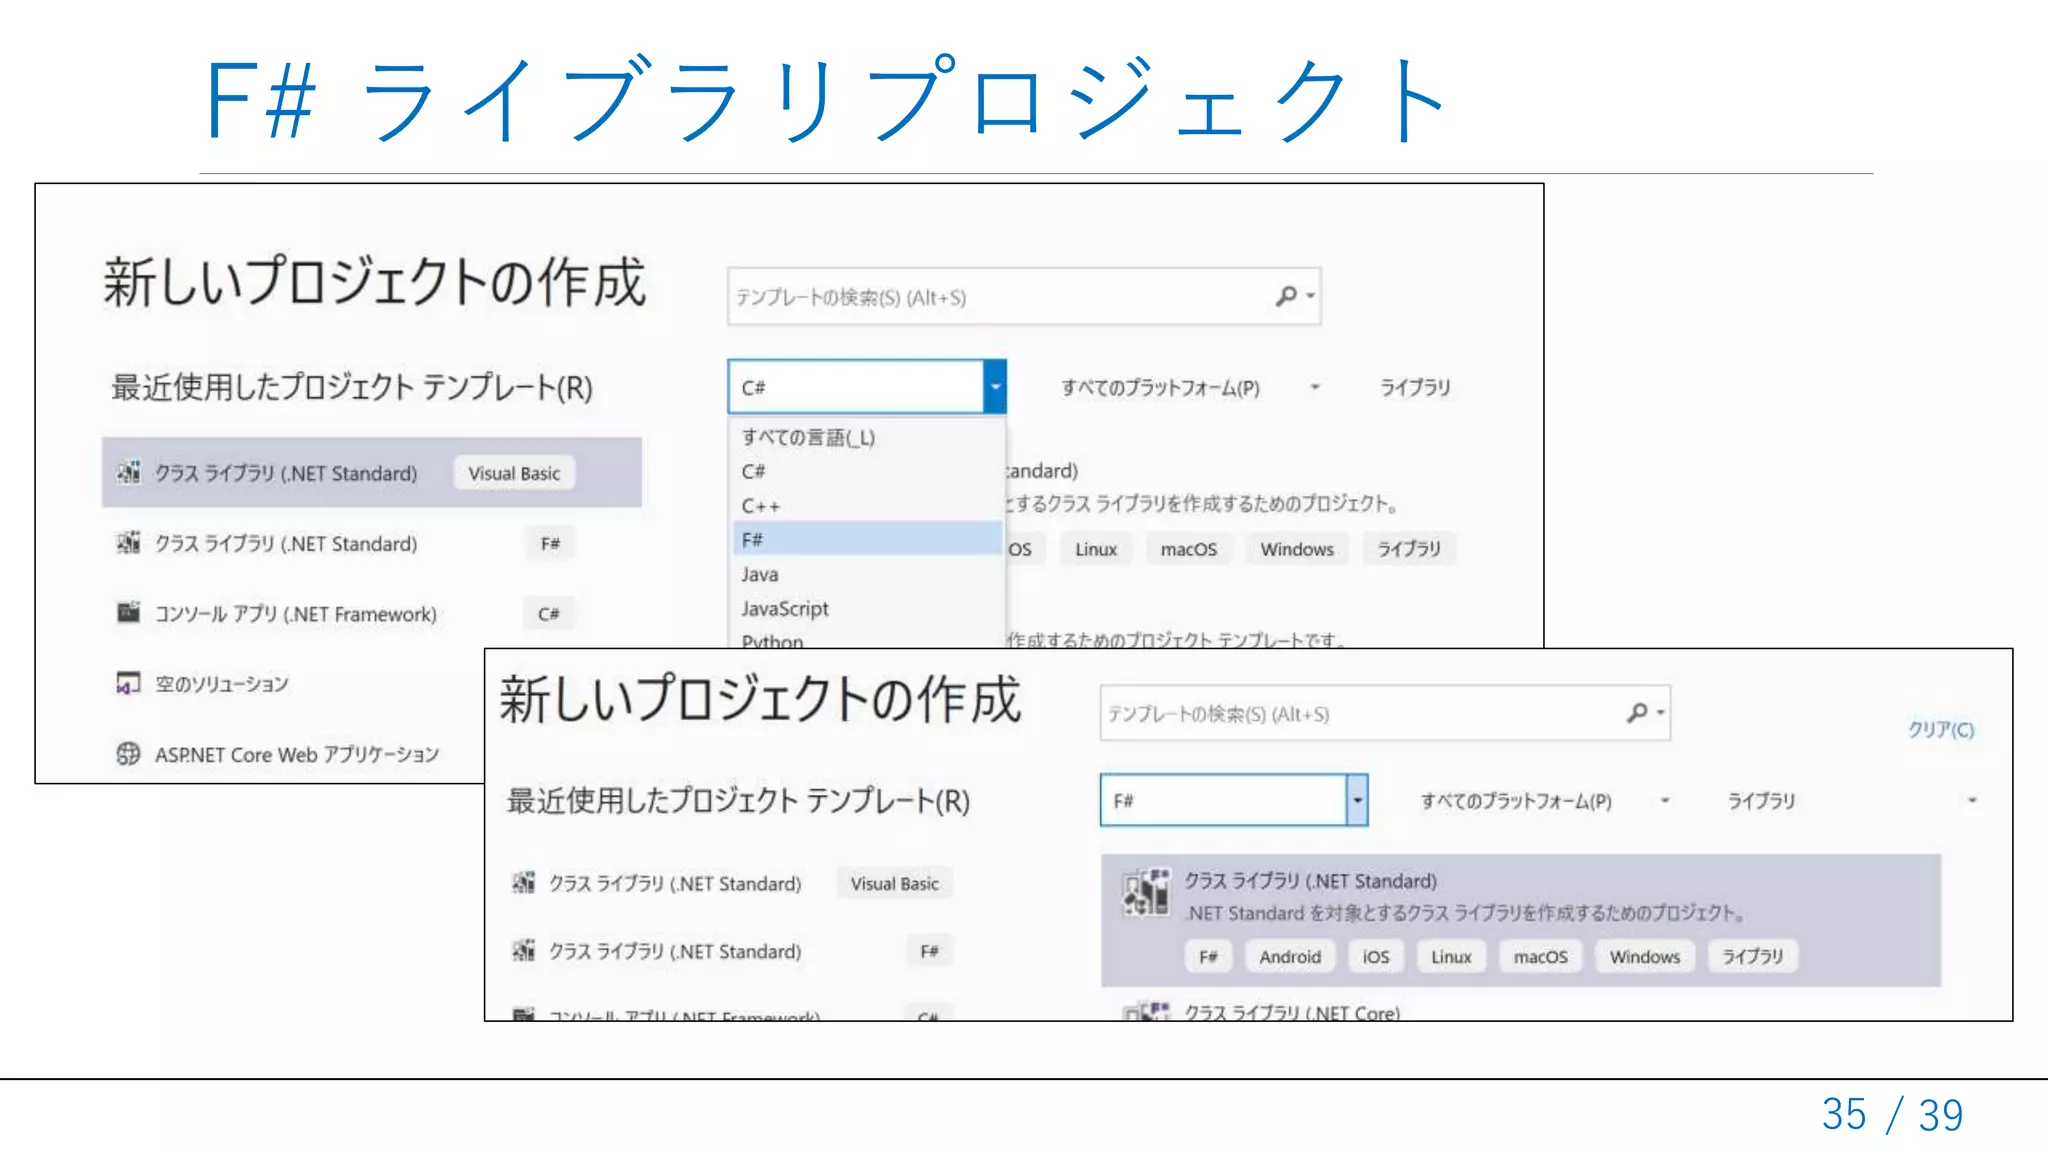Viewport: 2048px width, 1152px height.
Task: Click large class library .NET Standard icon in results
Action: pos(1146,893)
